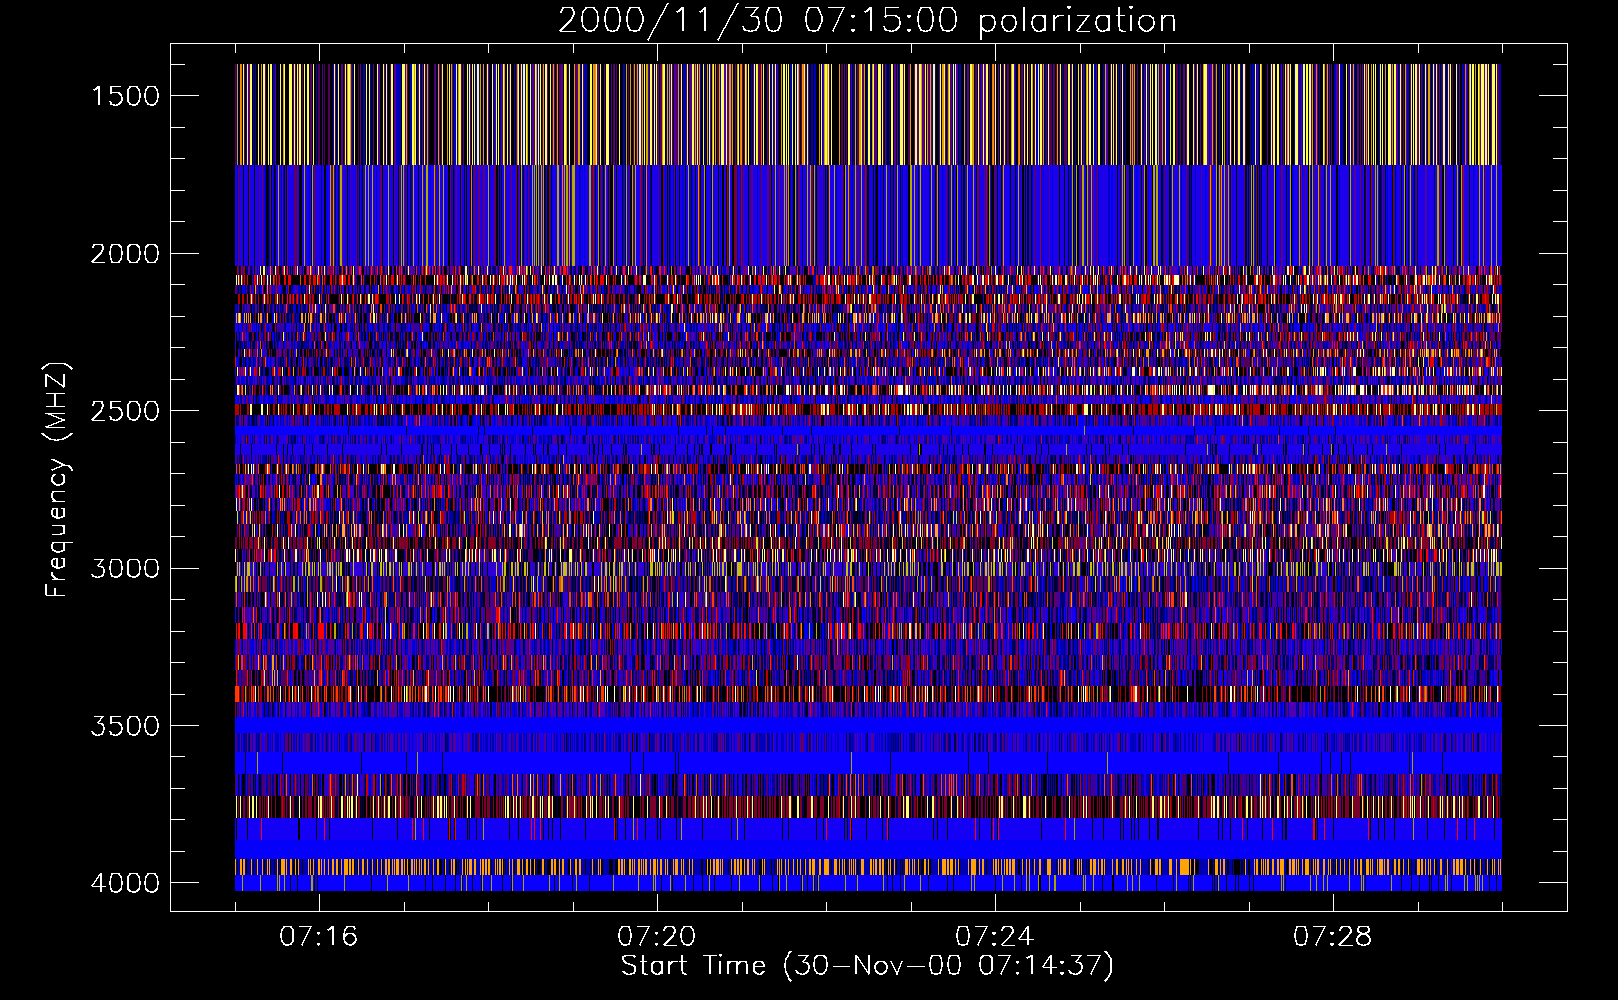This screenshot has height=1000, width=1618.
Task: Click the 07:16 time axis label
Action: coord(319,937)
